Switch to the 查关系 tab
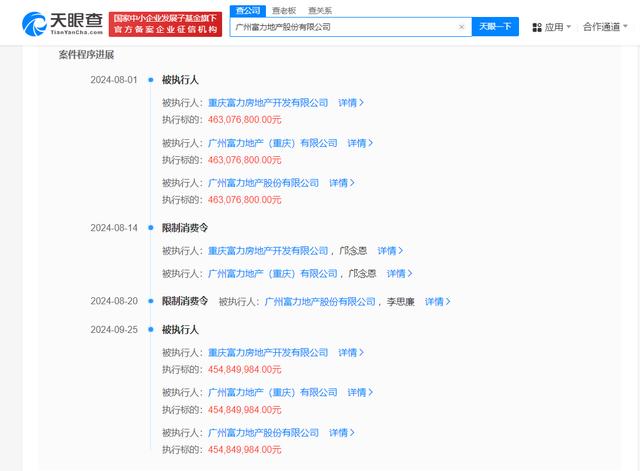Viewport: 640px width, 471px height. coord(320,11)
